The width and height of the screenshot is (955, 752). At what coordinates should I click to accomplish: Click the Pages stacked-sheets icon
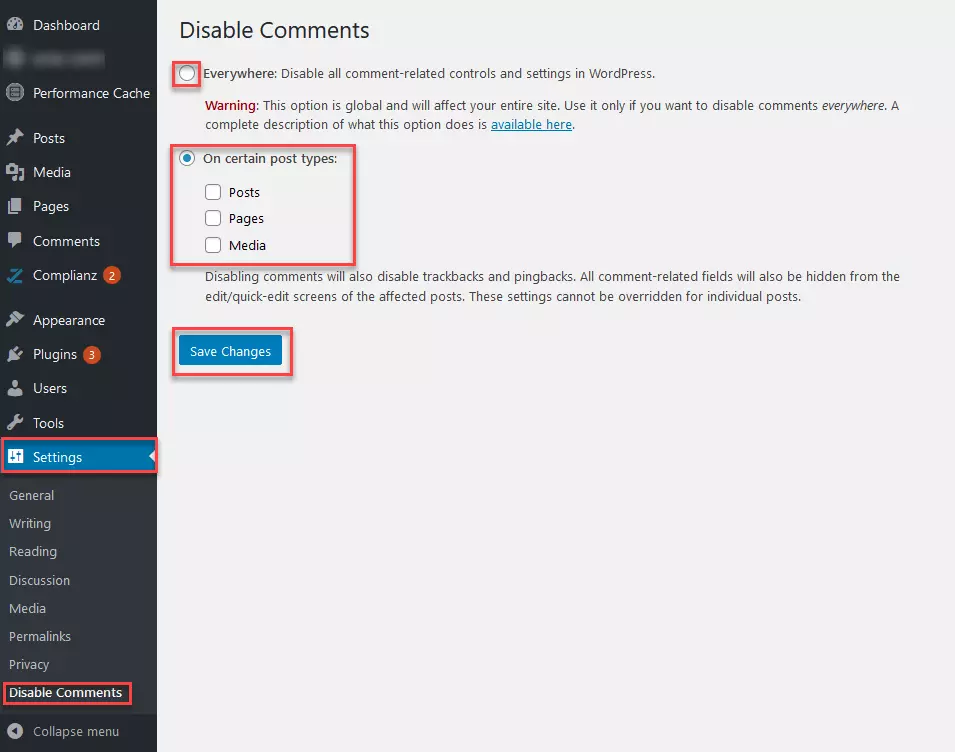click(15, 206)
